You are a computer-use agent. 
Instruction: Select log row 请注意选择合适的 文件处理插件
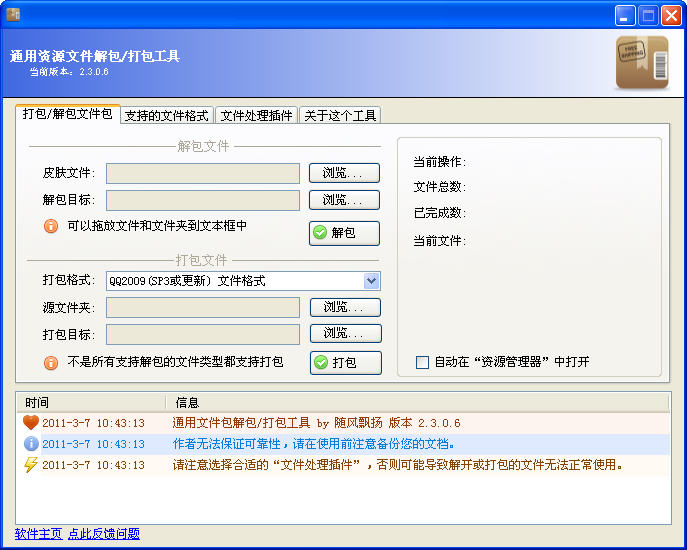pos(344,465)
